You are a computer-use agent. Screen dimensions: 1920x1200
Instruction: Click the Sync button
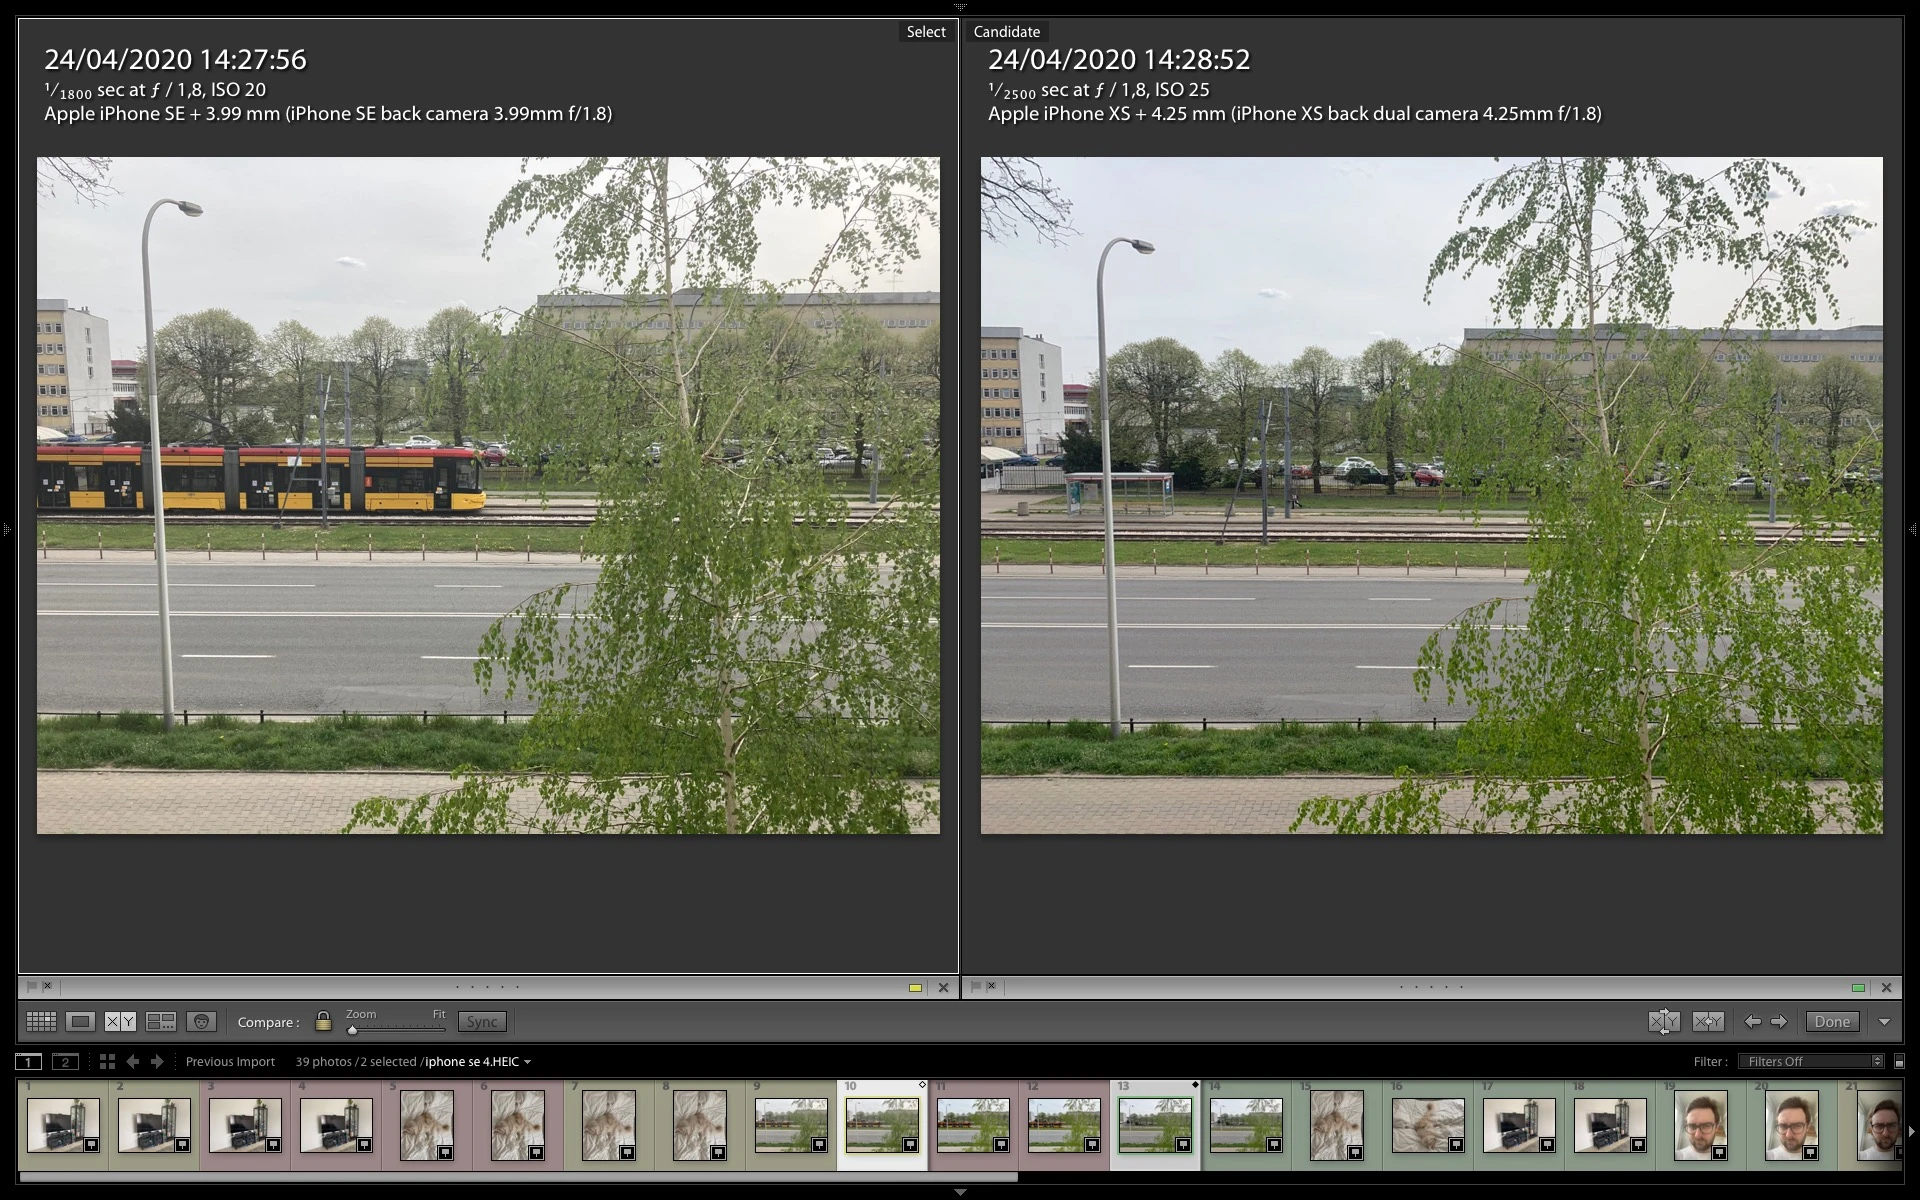(x=482, y=1021)
